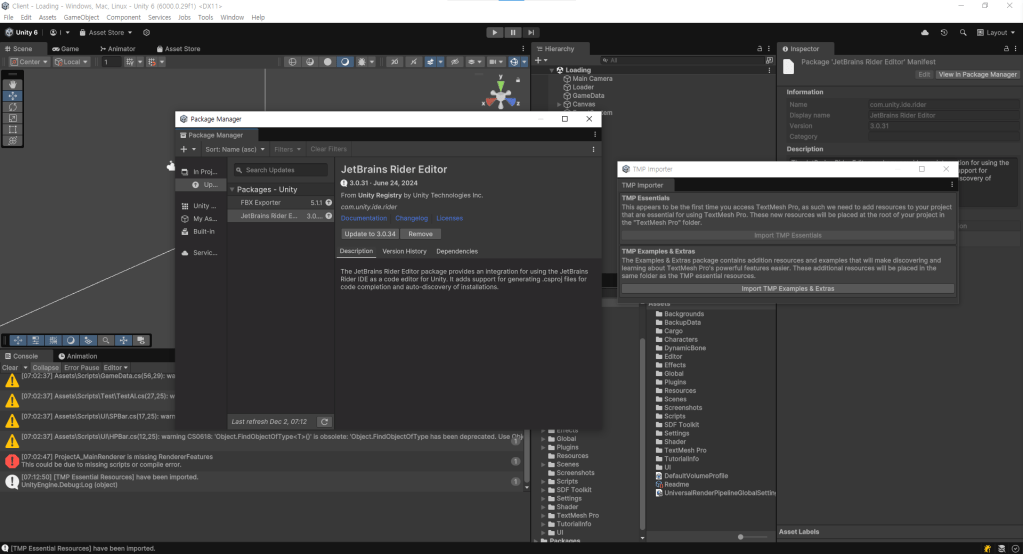Screen dimensions: 1023x554
Task: Collapse the Packages - Unity group
Action: click(x=233, y=189)
